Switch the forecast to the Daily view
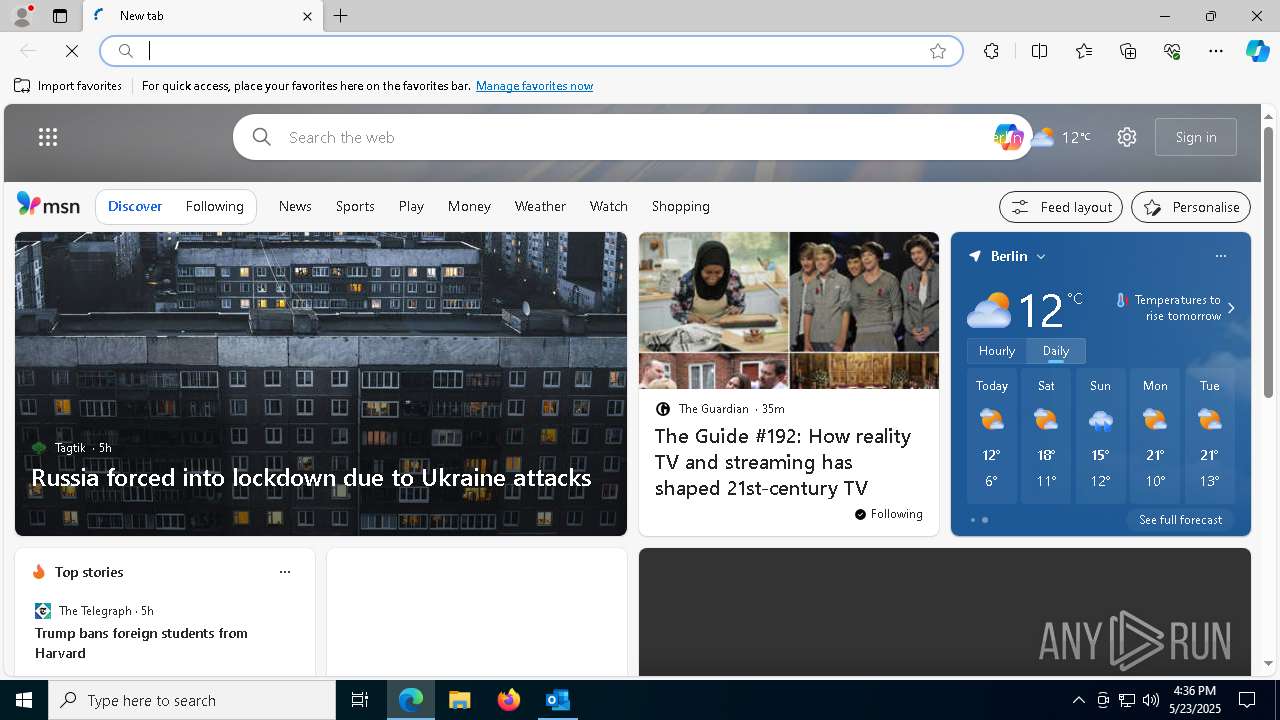 point(1056,351)
